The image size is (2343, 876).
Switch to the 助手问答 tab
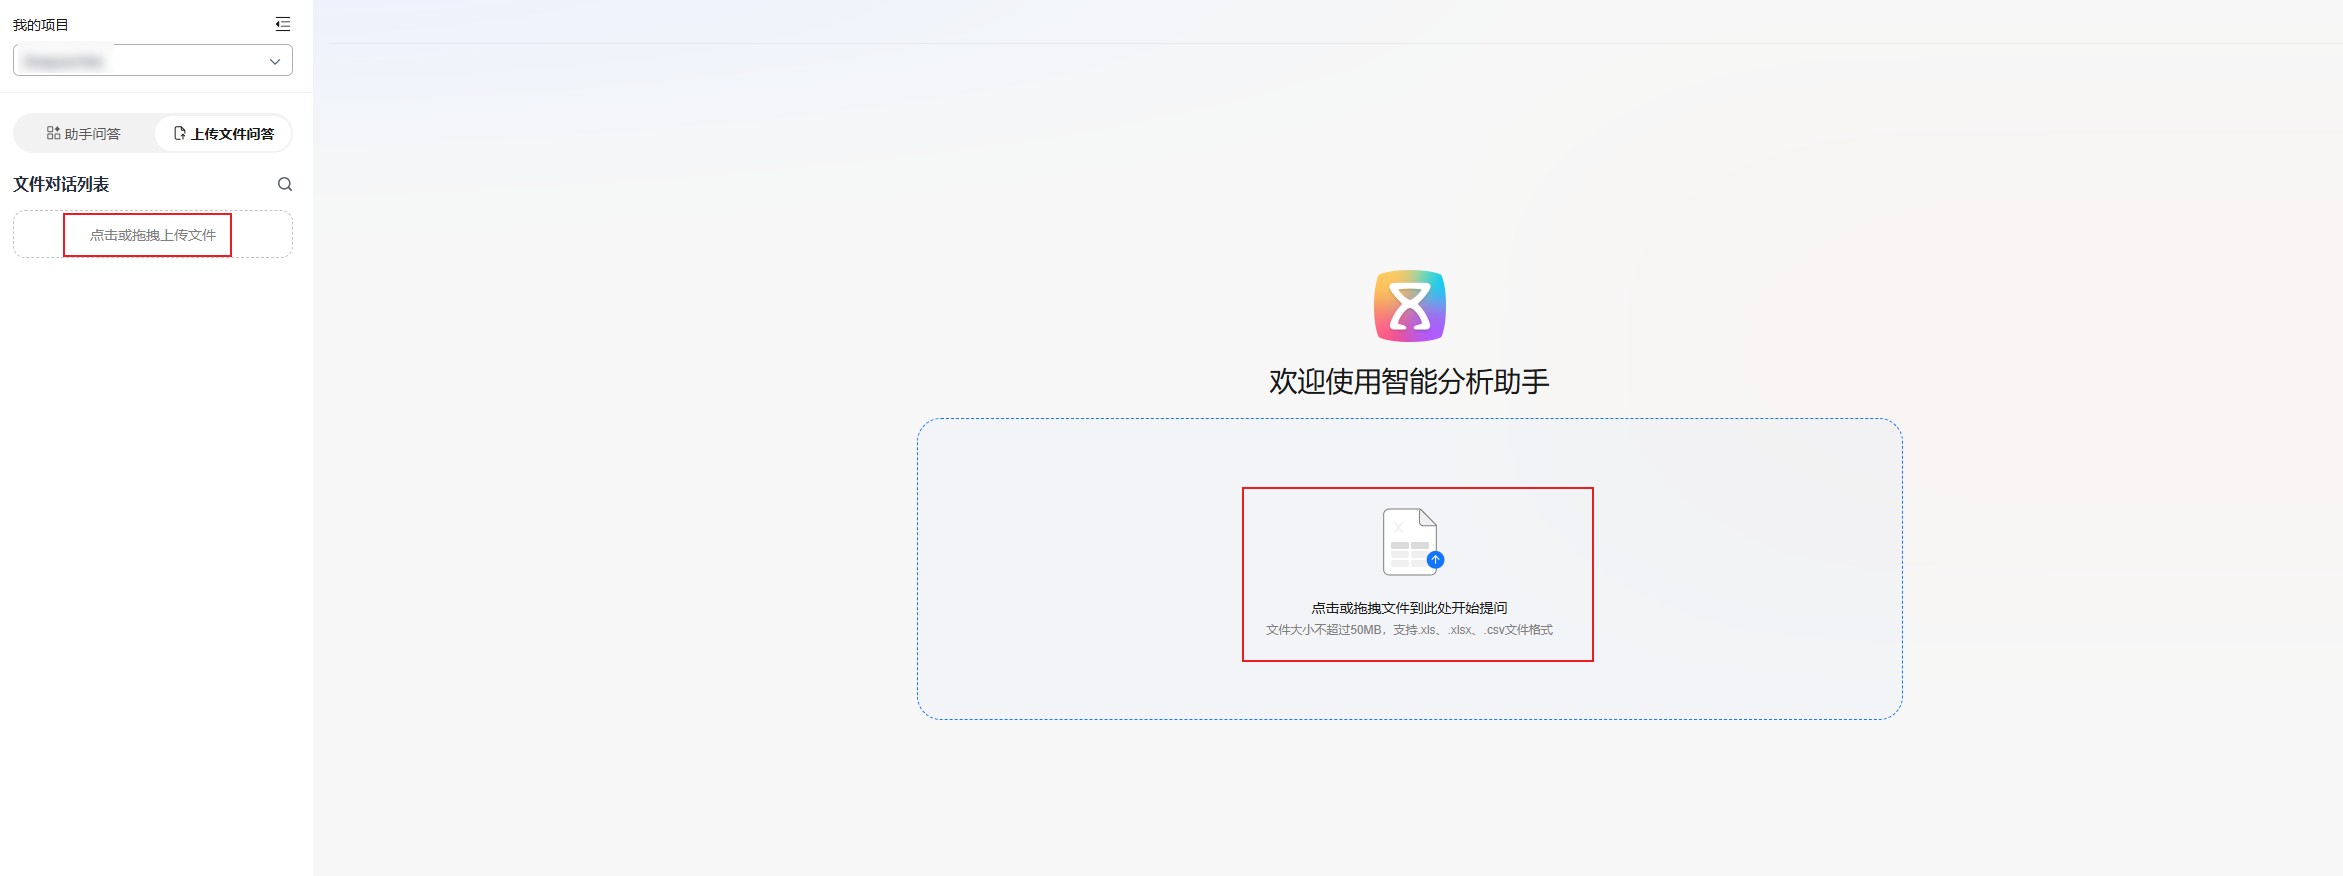click(x=84, y=134)
